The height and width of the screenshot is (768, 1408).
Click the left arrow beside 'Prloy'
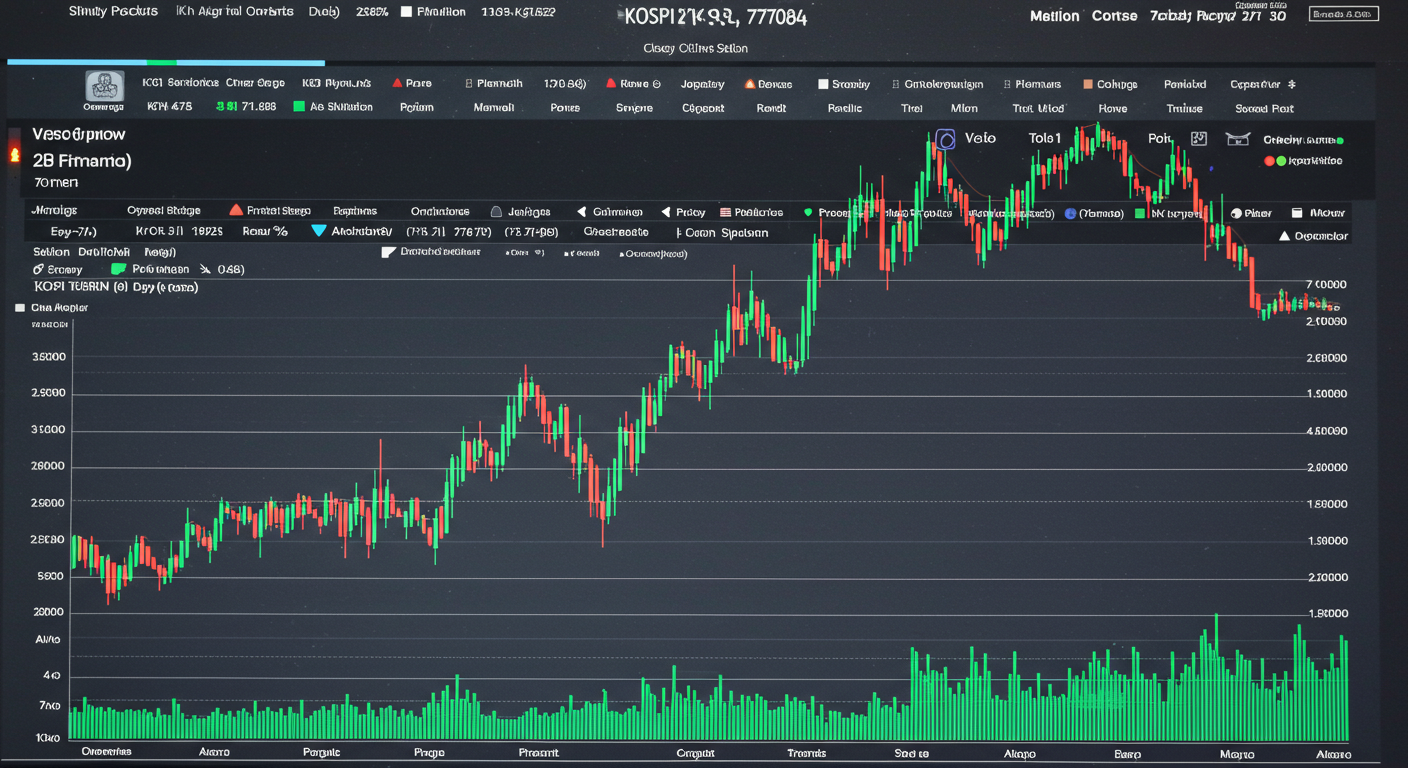tap(665, 212)
